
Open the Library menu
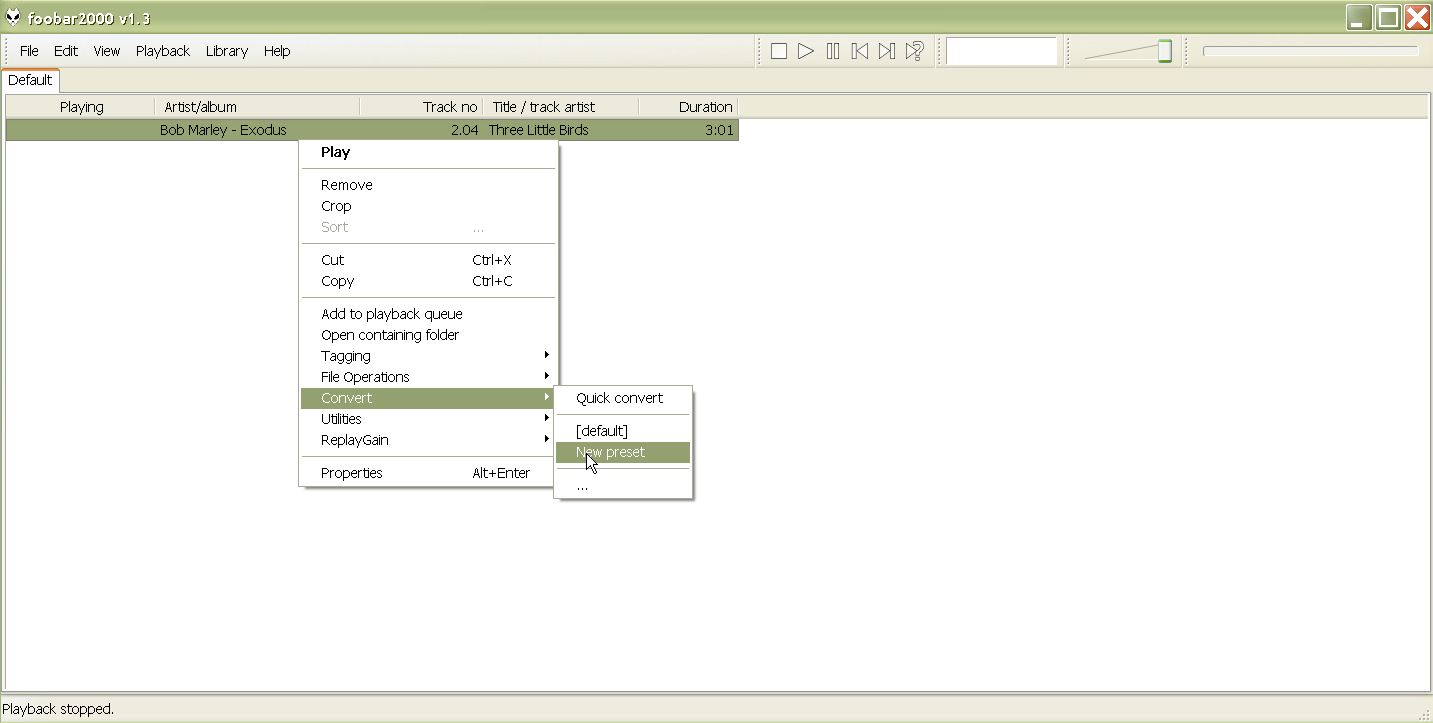[226, 51]
